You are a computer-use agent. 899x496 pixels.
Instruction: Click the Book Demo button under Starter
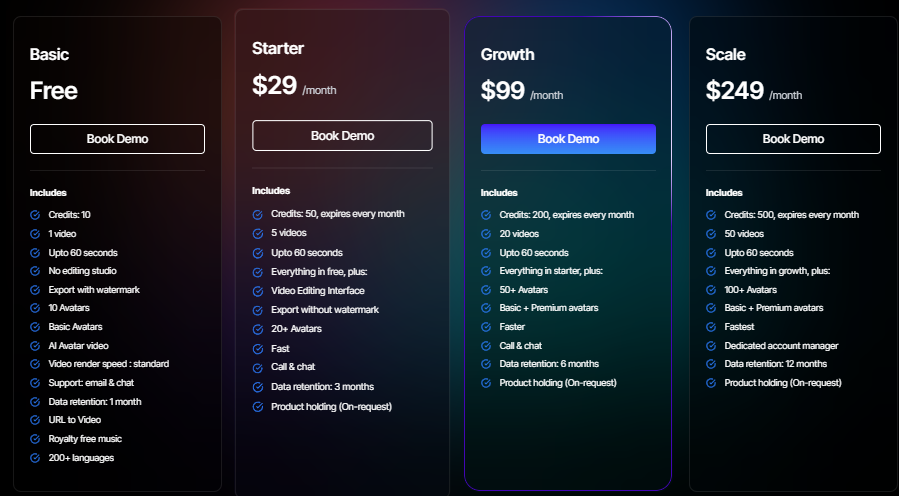tap(342, 136)
